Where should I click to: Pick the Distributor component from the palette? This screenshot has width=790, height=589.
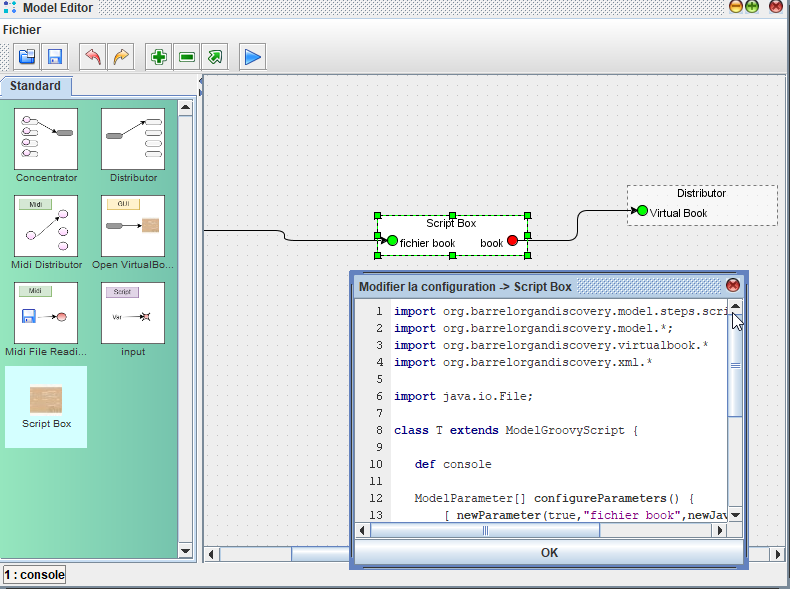pos(133,139)
